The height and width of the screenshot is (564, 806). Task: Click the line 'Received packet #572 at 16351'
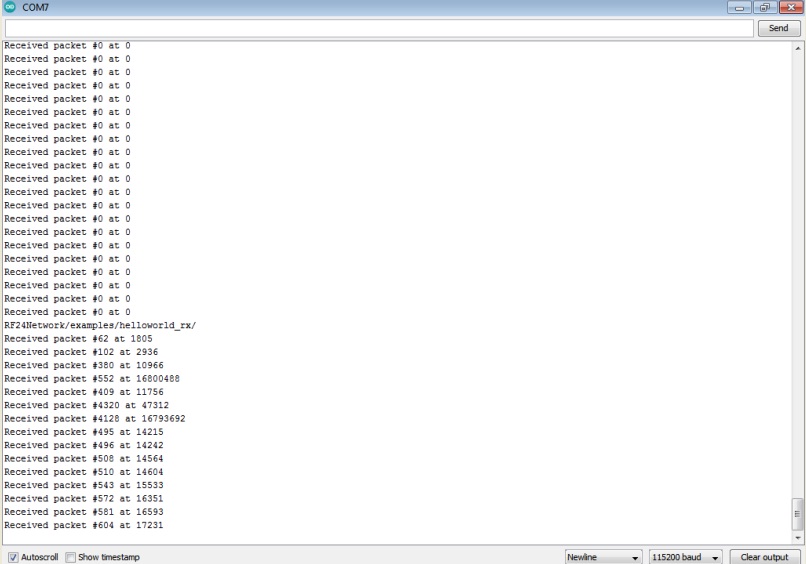[x=84, y=499]
